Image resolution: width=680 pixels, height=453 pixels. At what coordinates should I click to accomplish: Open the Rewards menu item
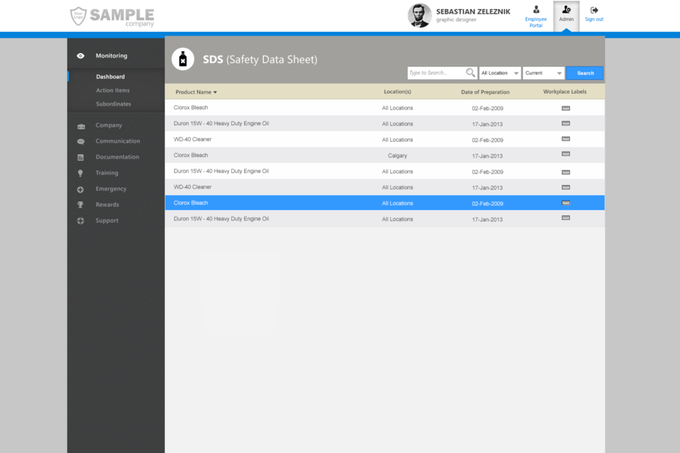pos(107,205)
